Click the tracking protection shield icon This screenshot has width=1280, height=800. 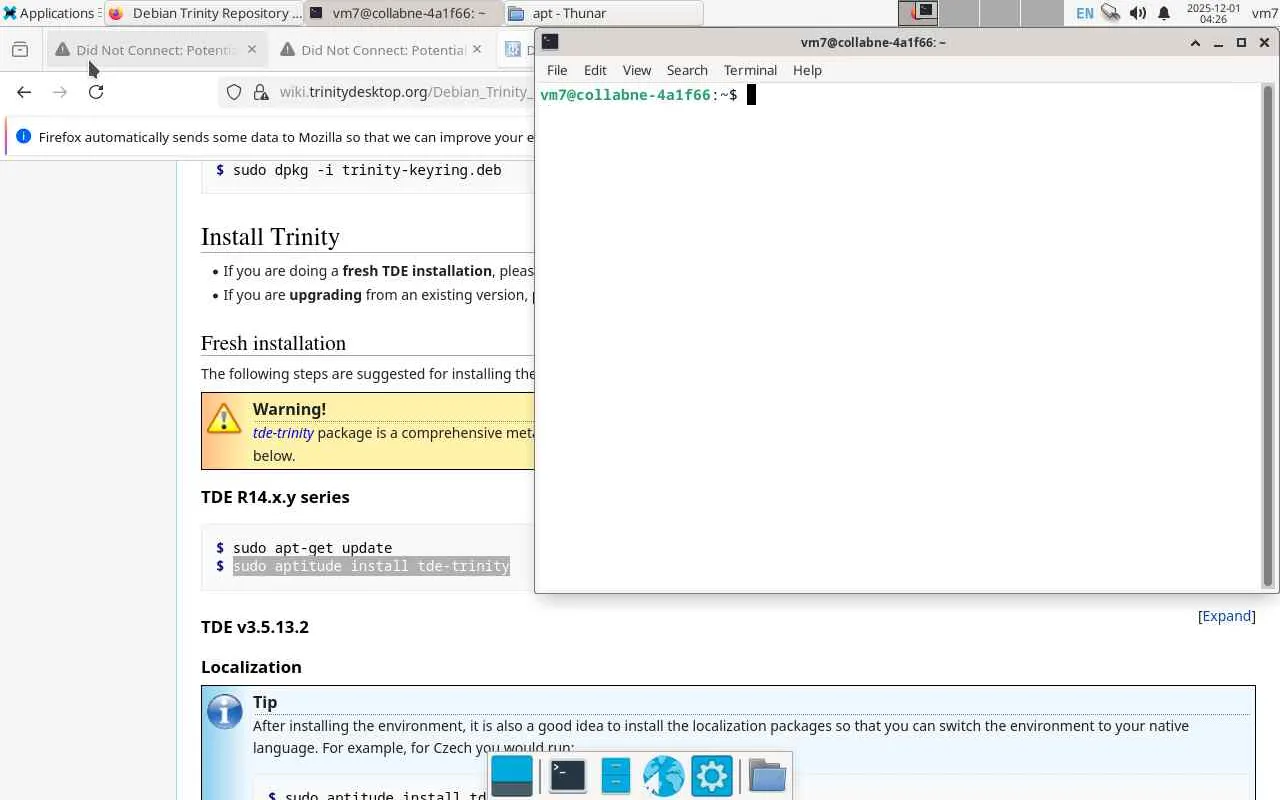[x=234, y=92]
